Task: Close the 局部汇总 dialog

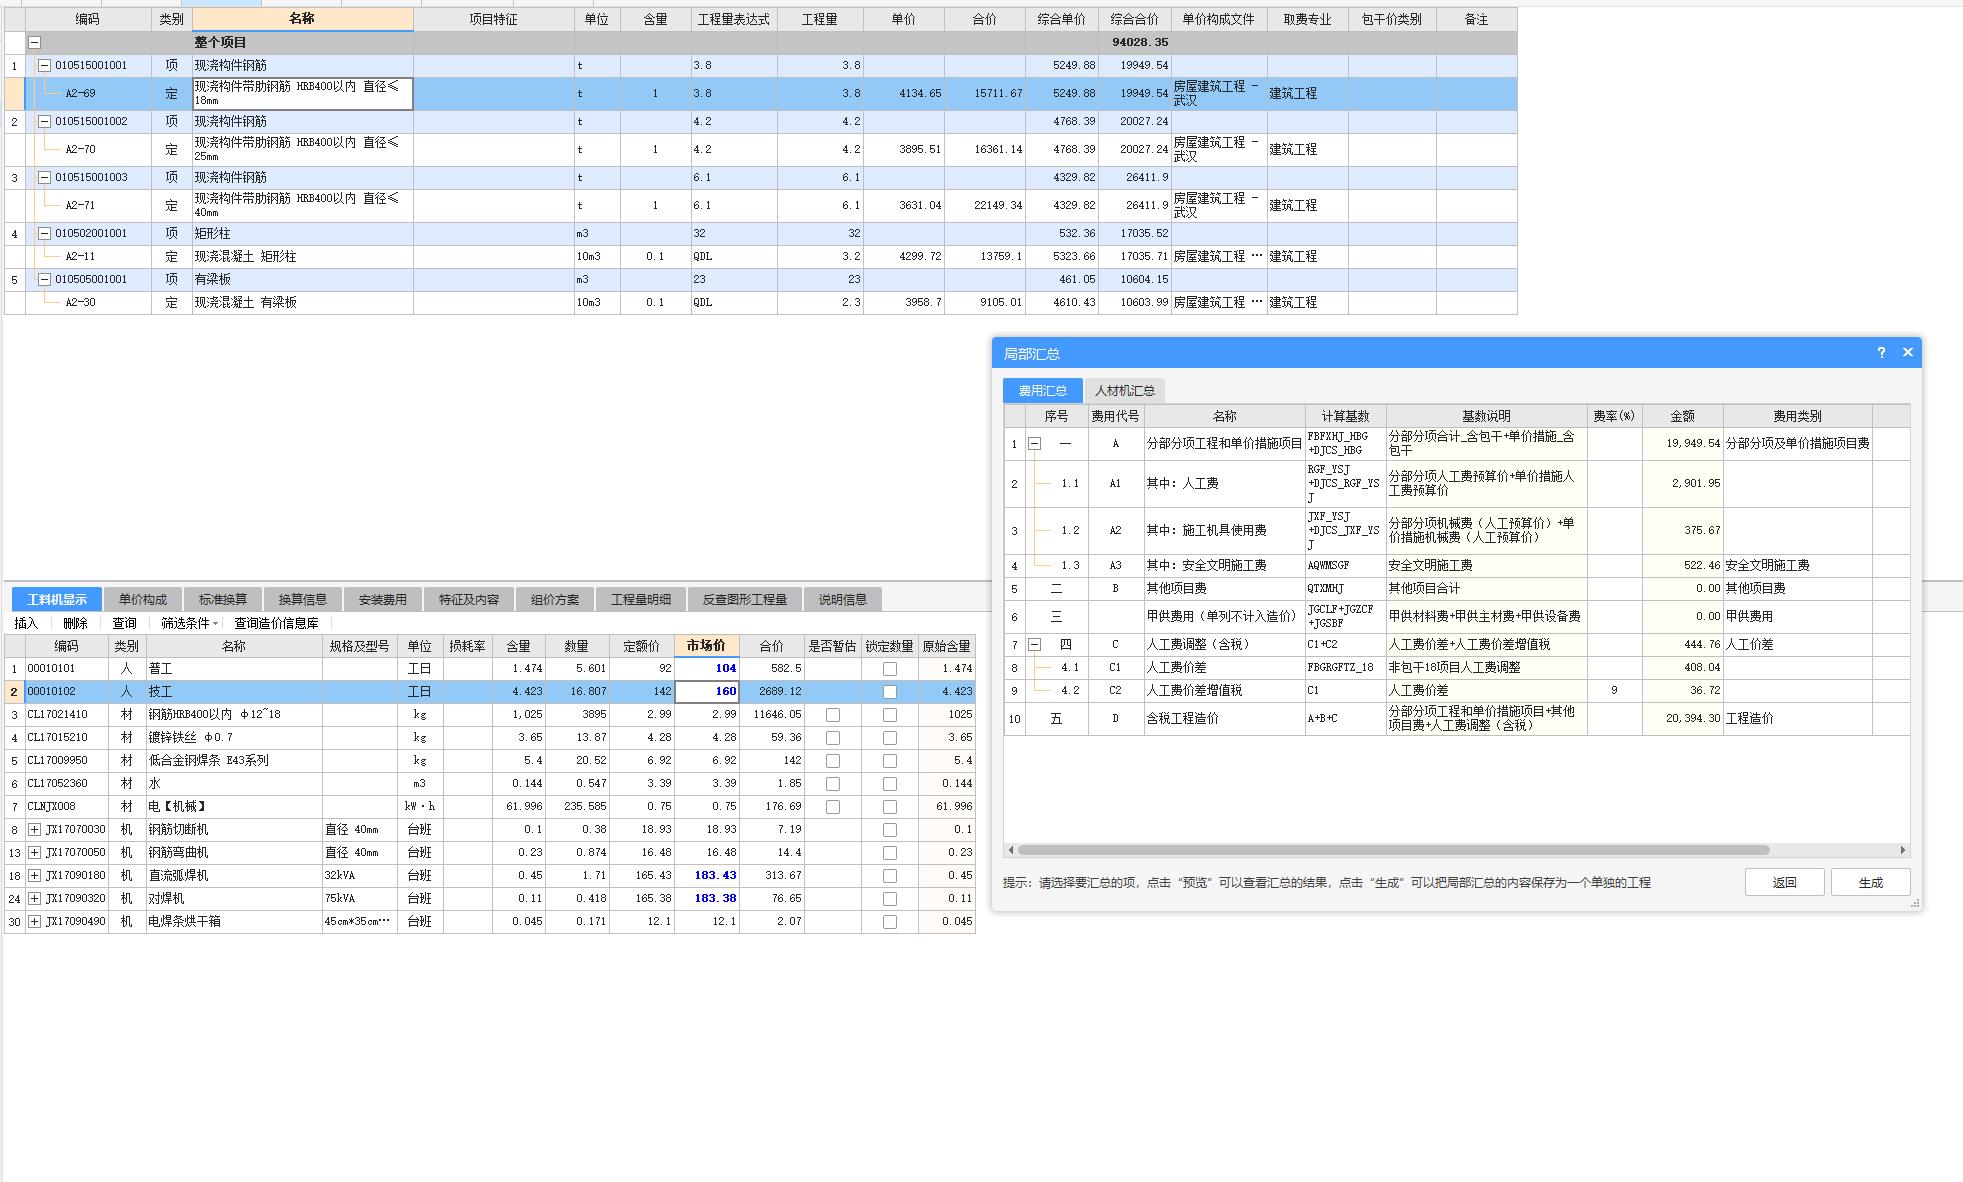Action: [x=1907, y=352]
